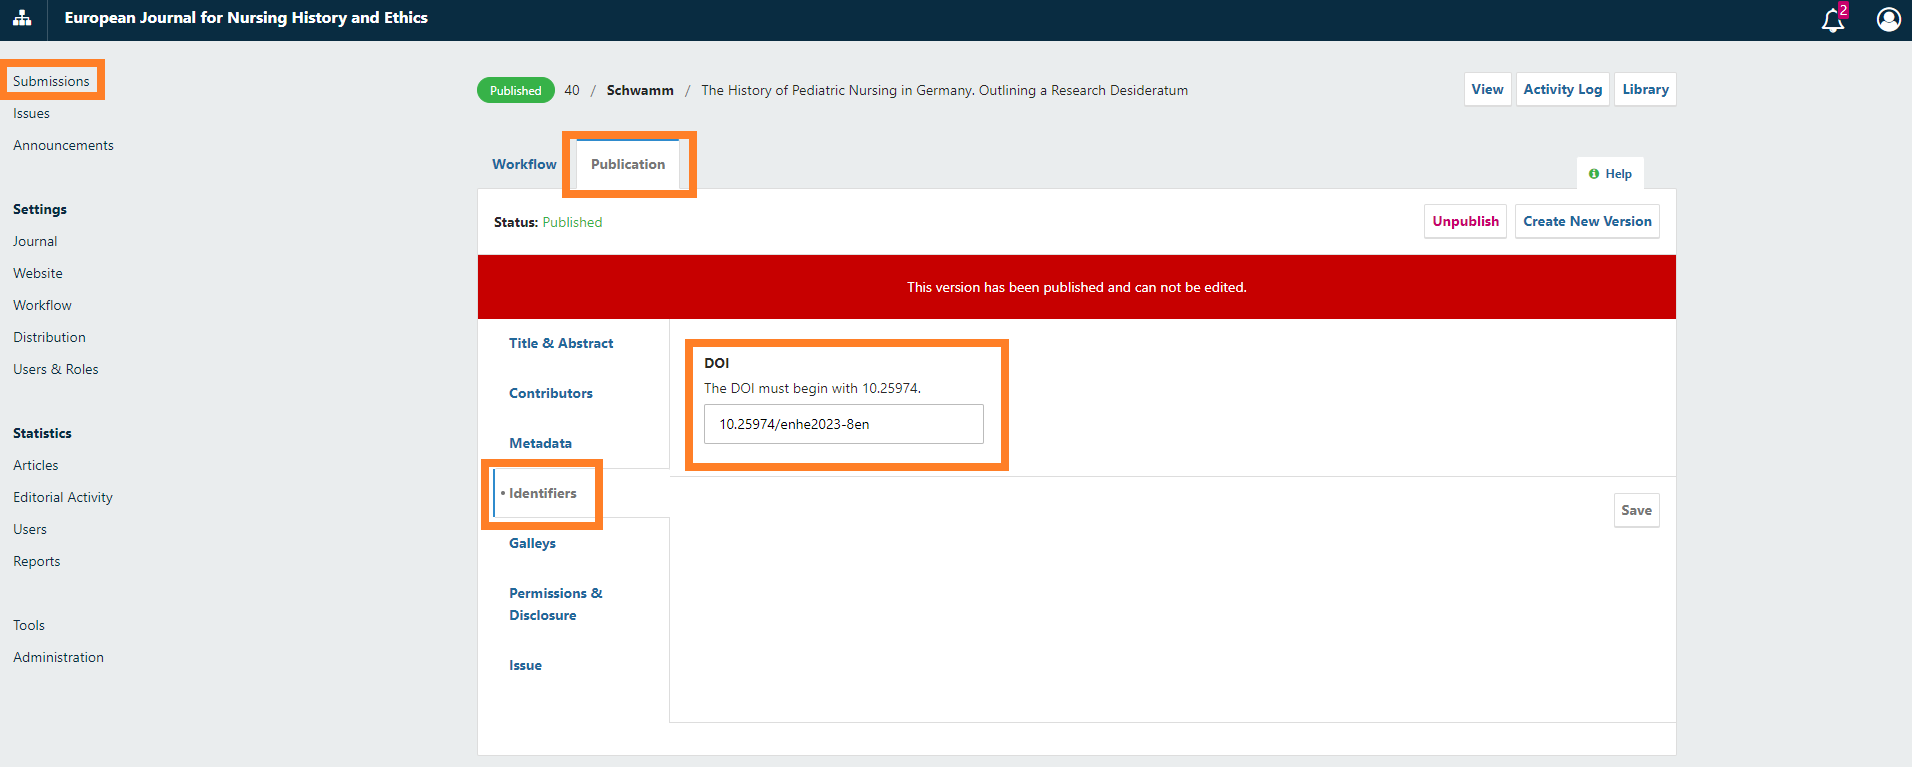The image size is (1912, 767).
Task: Navigate to Administration in sidebar
Action: click(58, 657)
